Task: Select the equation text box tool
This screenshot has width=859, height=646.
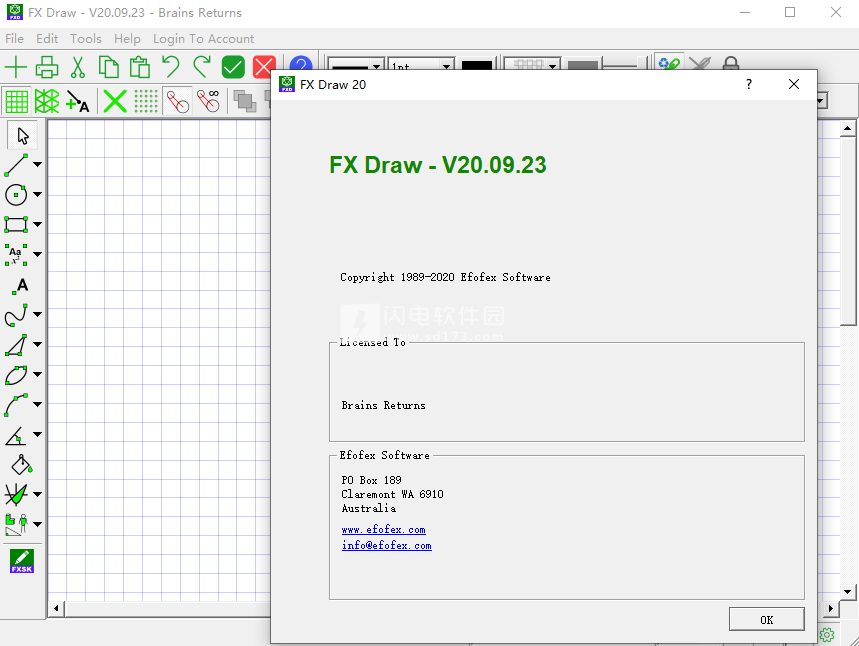Action: coord(16,255)
